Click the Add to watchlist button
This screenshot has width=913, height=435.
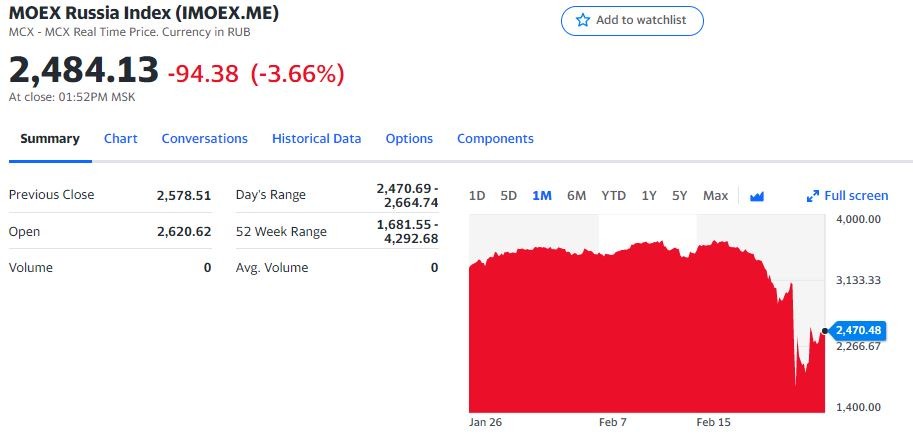point(632,20)
